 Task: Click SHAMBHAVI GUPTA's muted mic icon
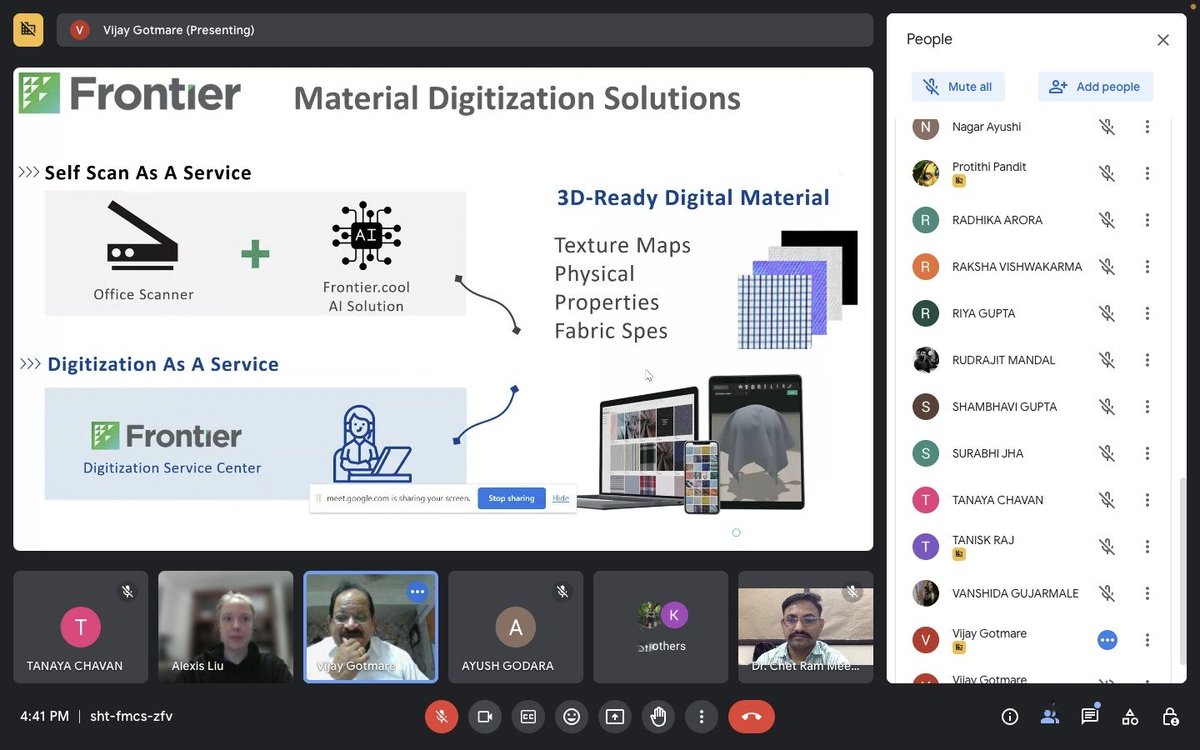[x=1107, y=407]
